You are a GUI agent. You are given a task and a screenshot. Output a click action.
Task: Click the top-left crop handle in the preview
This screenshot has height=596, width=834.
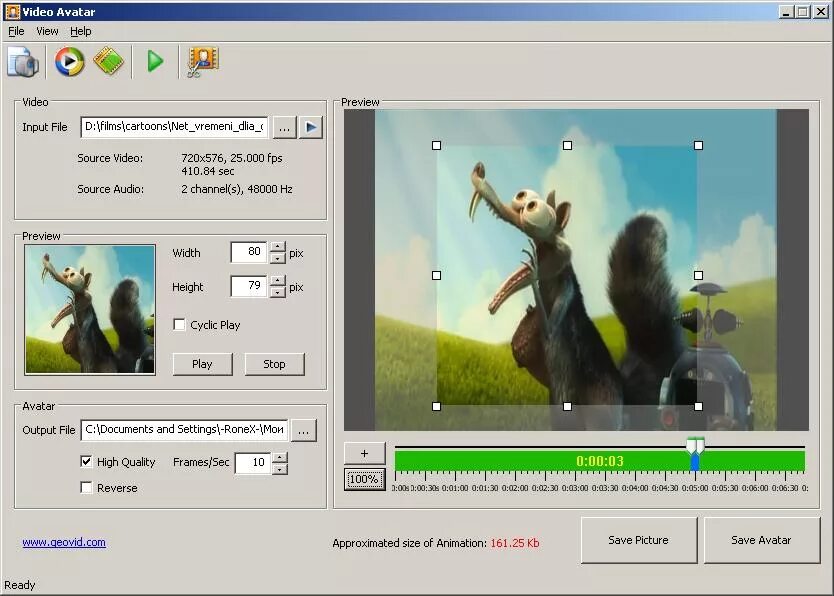436,145
